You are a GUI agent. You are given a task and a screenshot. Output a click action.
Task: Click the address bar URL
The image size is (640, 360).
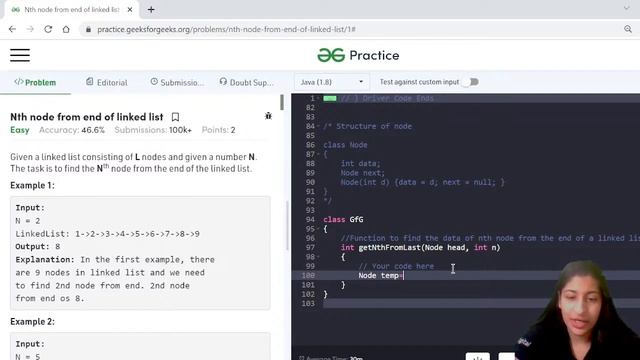227,29
